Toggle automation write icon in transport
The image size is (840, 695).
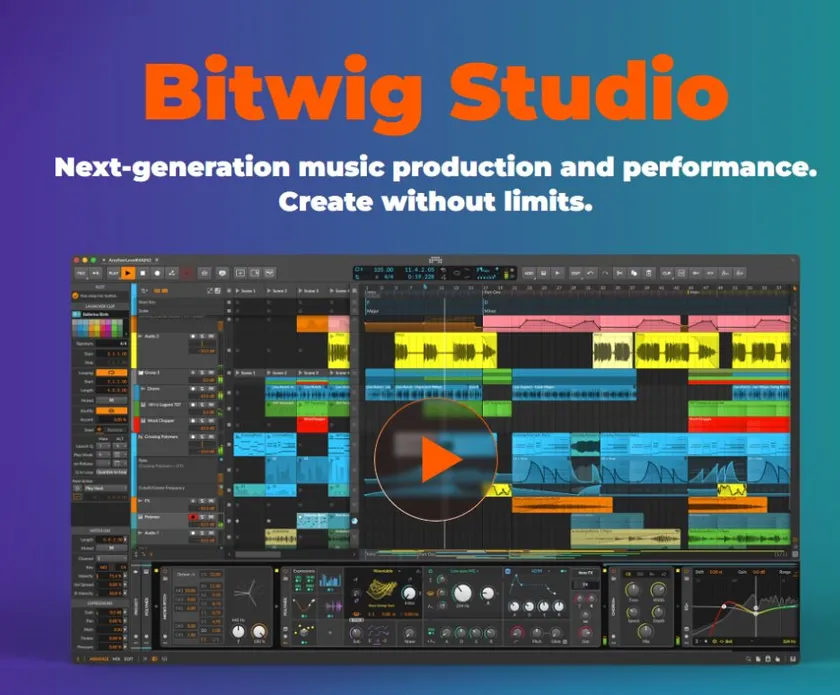click(171, 273)
